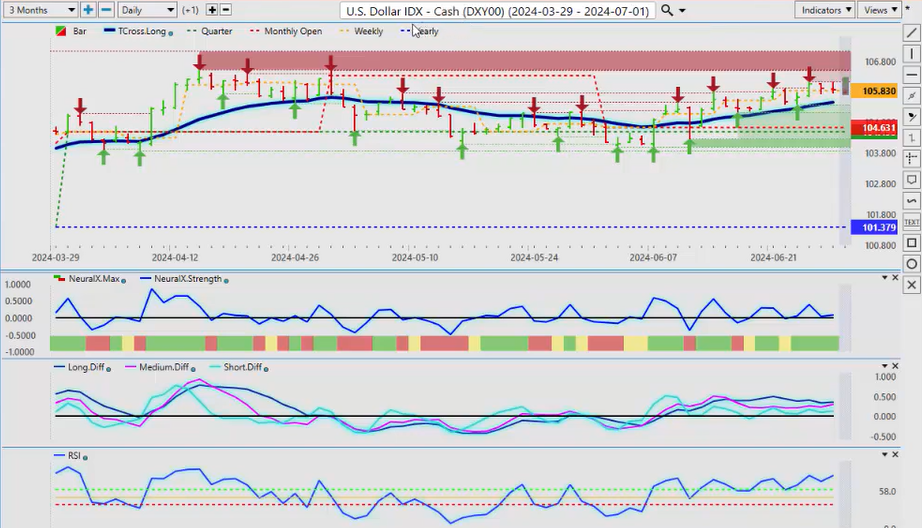Select the ellipse drawing tool
The width and height of the screenshot is (922, 528).
911,264
